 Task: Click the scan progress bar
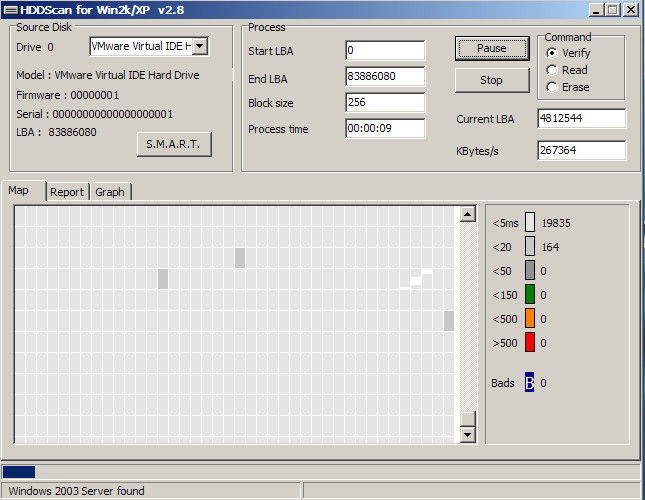(321, 472)
